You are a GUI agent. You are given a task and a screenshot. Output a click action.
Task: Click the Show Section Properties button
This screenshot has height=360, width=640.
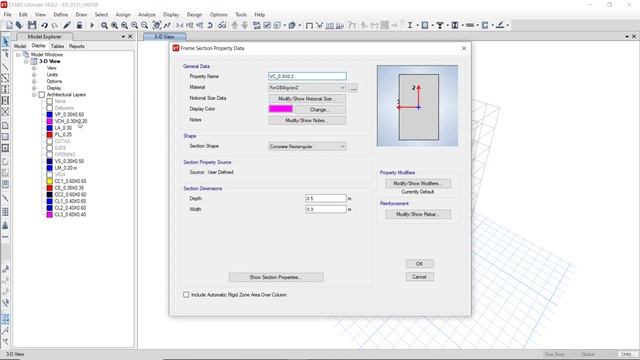click(276, 277)
